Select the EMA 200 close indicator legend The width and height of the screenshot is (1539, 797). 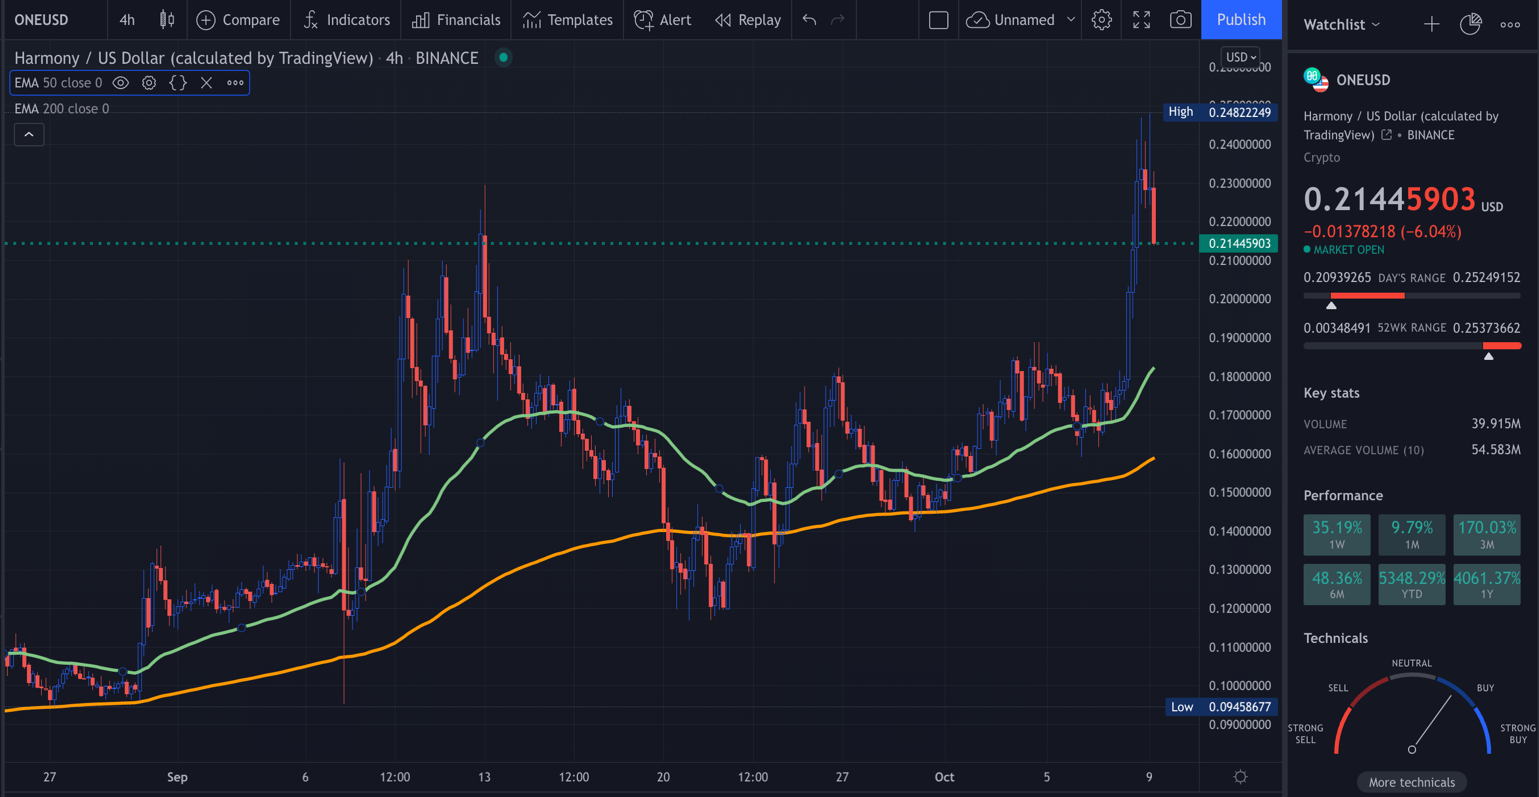62,108
